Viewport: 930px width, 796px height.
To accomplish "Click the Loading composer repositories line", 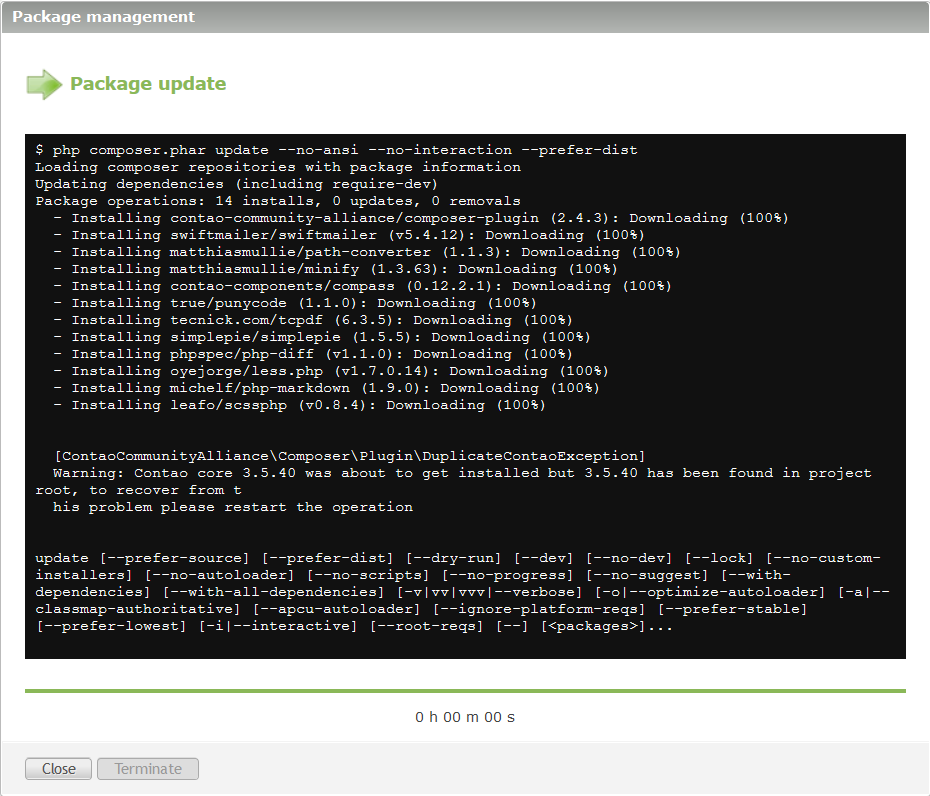I will [278, 167].
